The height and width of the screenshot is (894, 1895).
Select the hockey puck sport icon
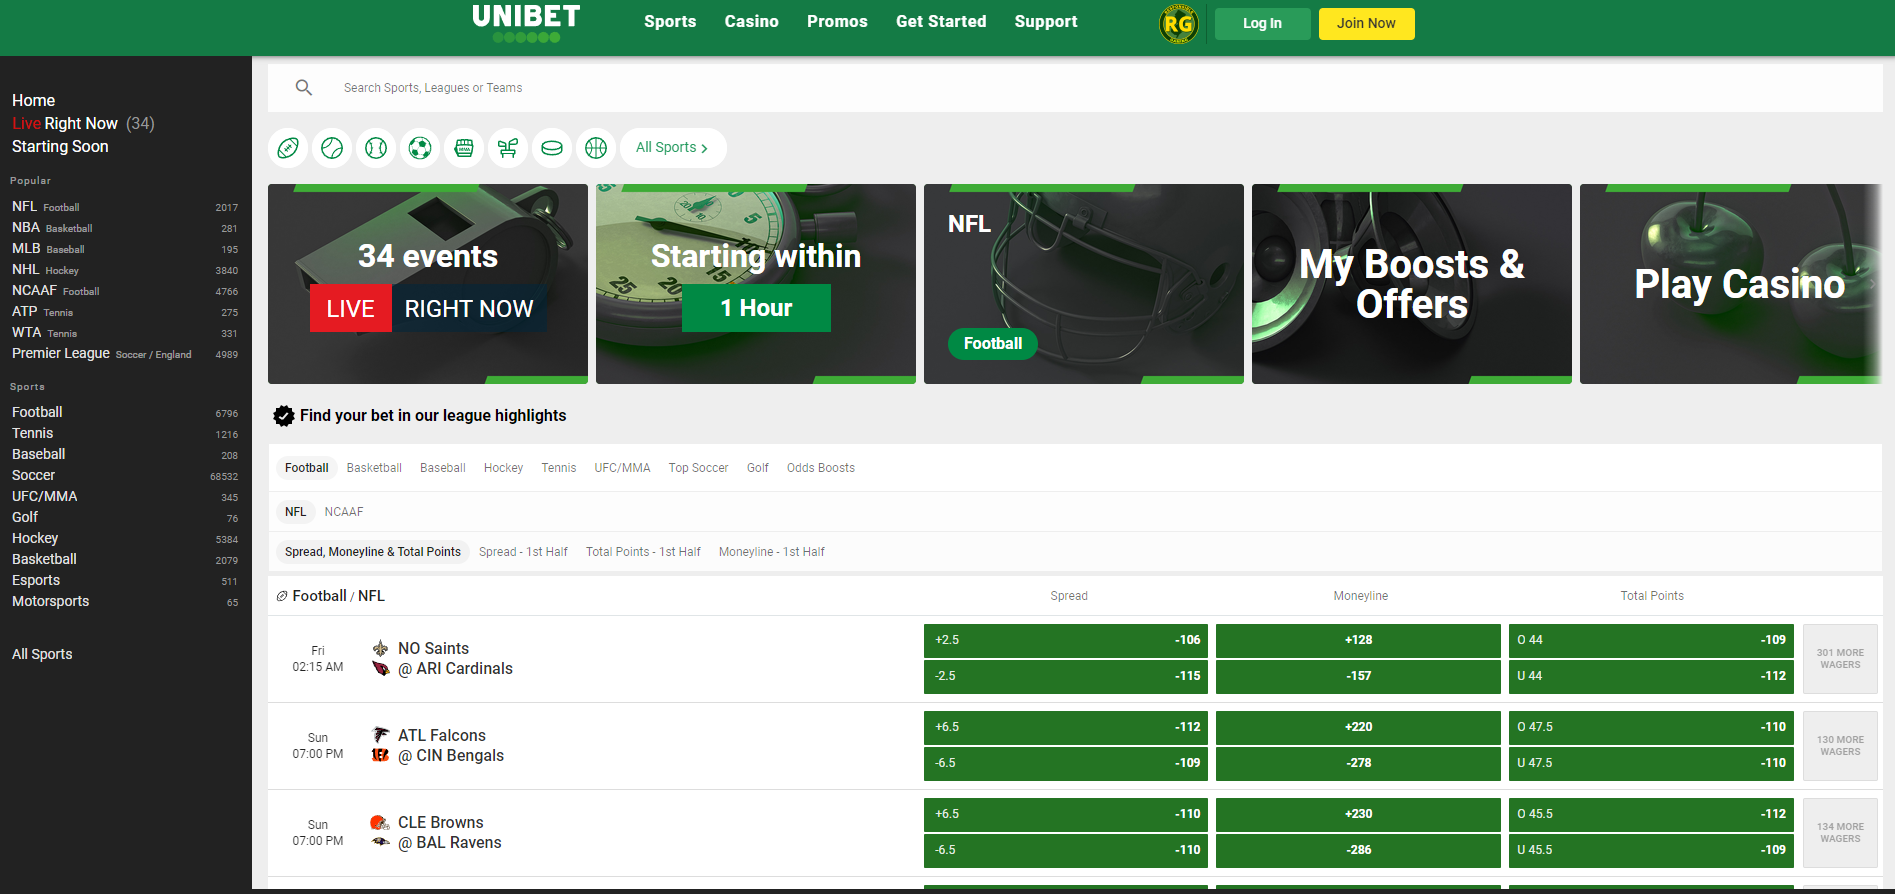[x=552, y=148]
